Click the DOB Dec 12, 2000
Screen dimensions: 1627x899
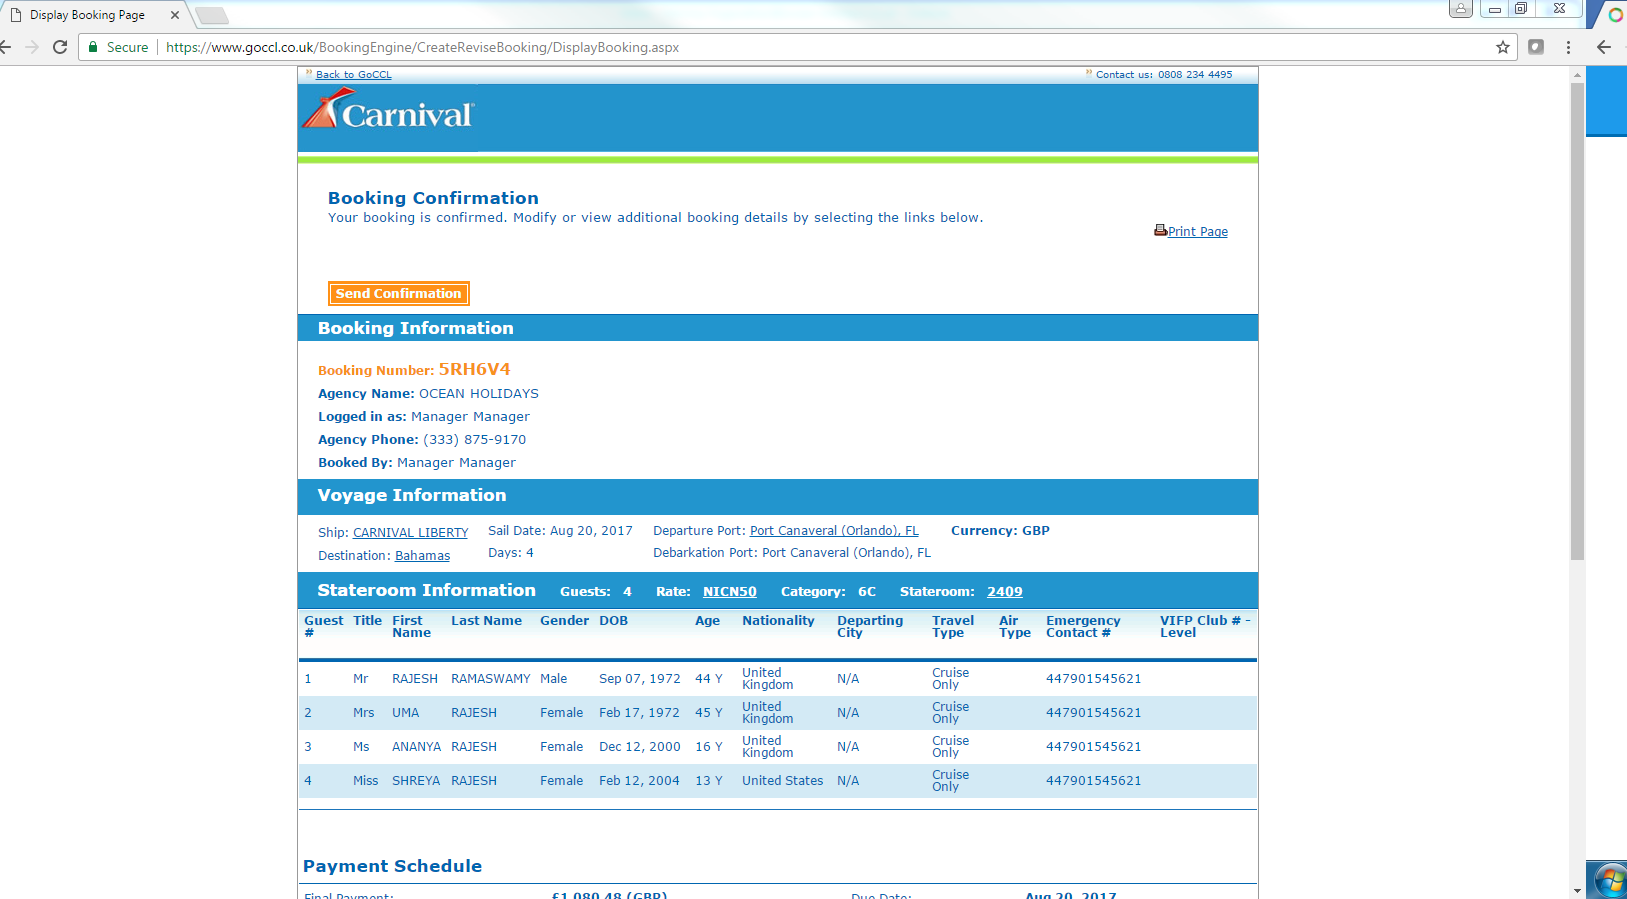tap(640, 747)
